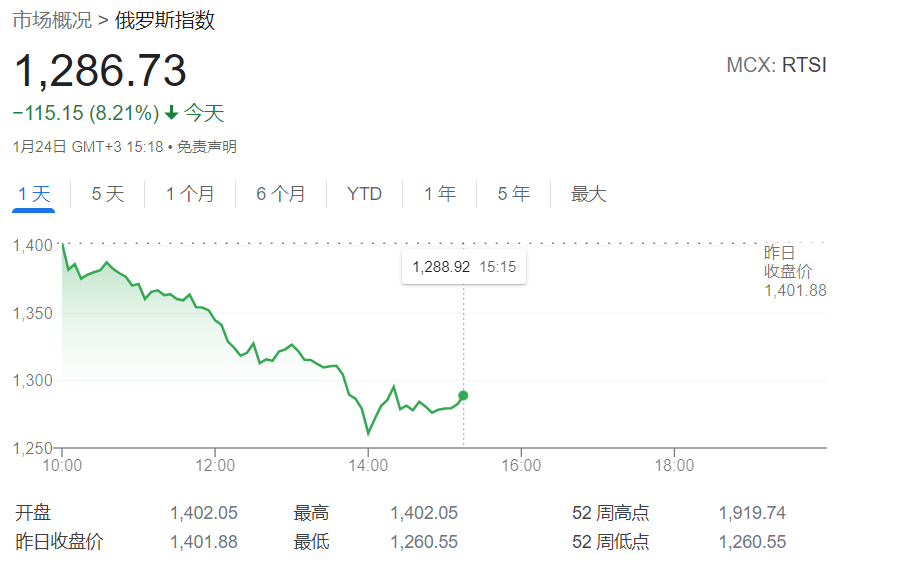Click the 52 周高点 value 1,919.74

[x=752, y=513]
